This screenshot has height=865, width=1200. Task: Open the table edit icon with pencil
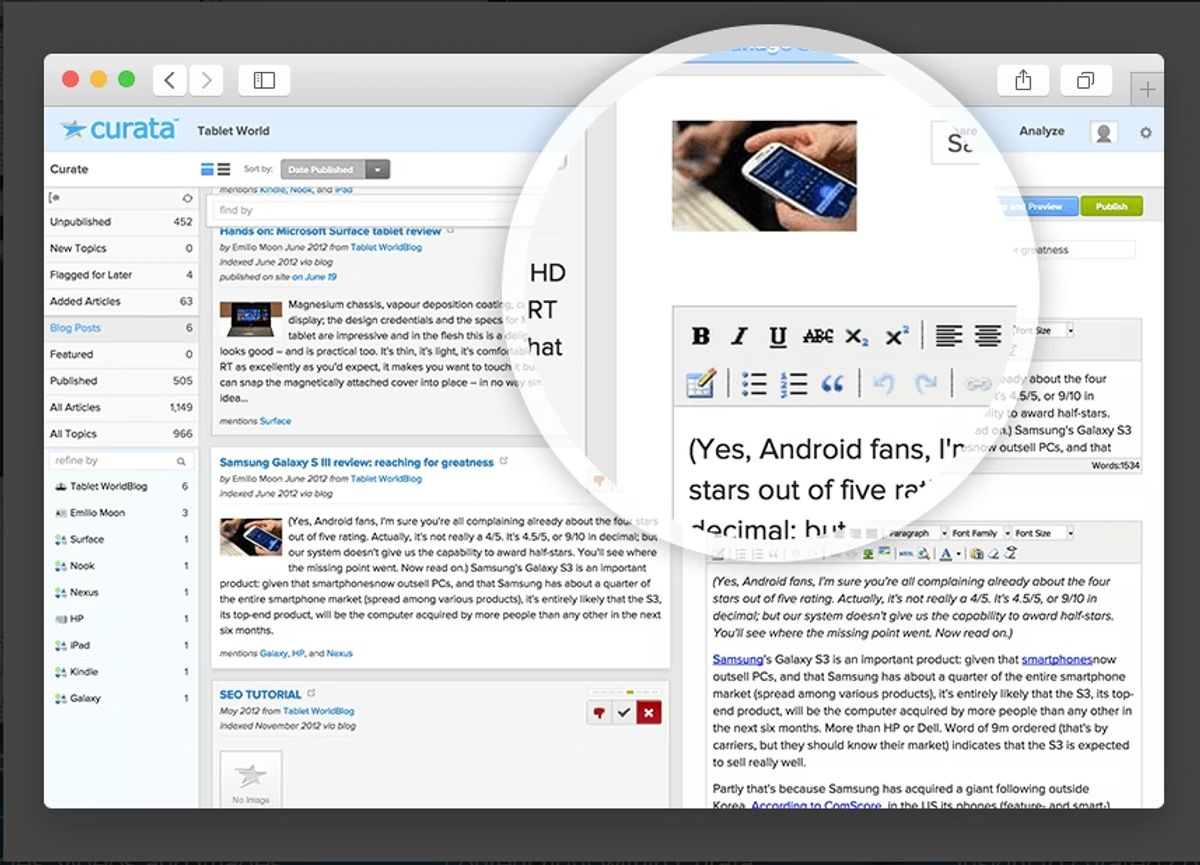[x=701, y=383]
